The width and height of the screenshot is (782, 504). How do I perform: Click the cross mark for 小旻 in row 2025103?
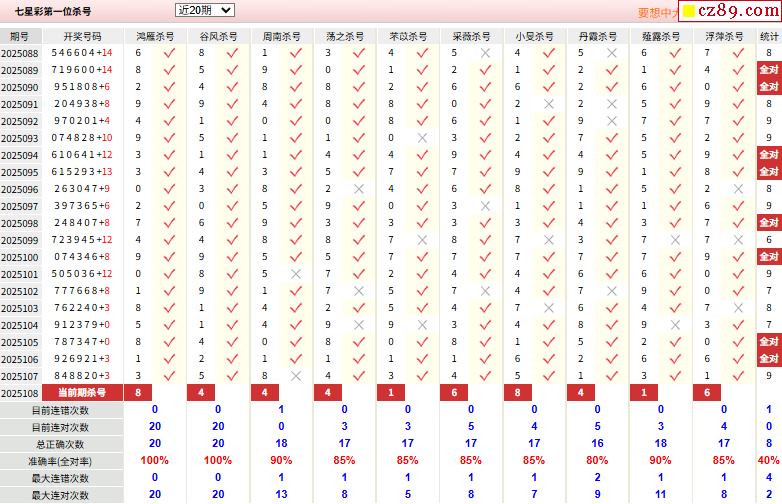[549, 308]
